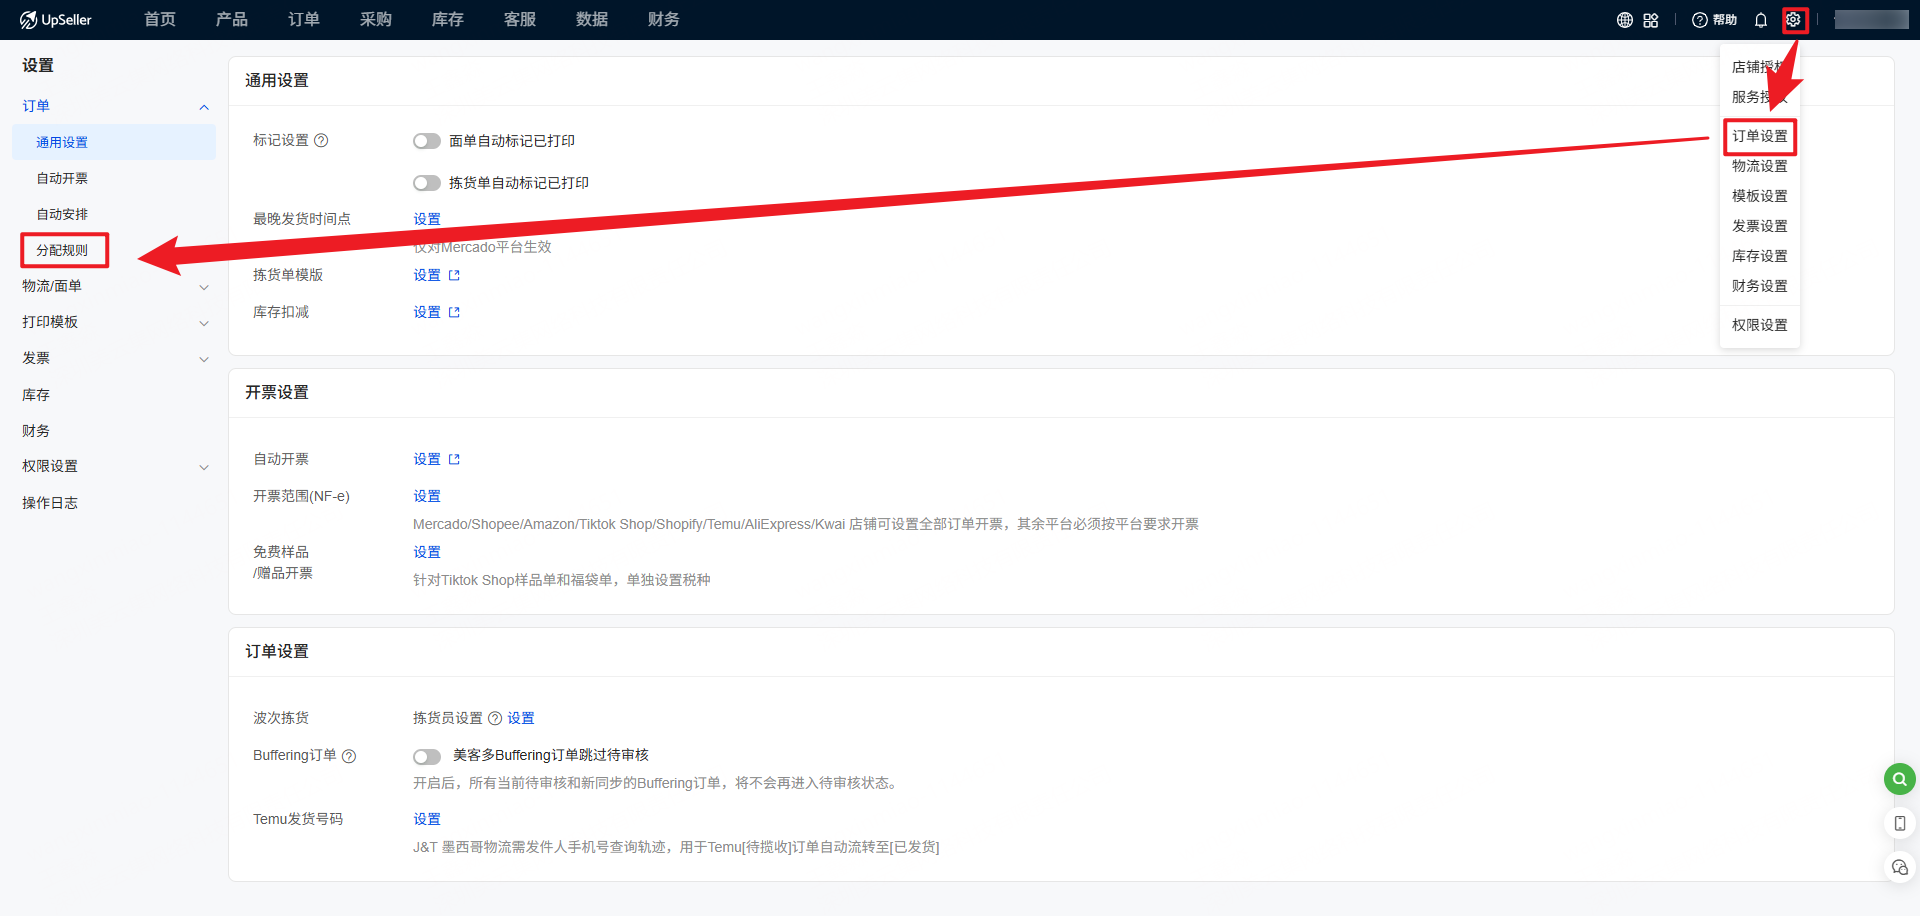Click the language globe icon
Image resolution: width=1920 pixels, height=916 pixels.
point(1625,20)
